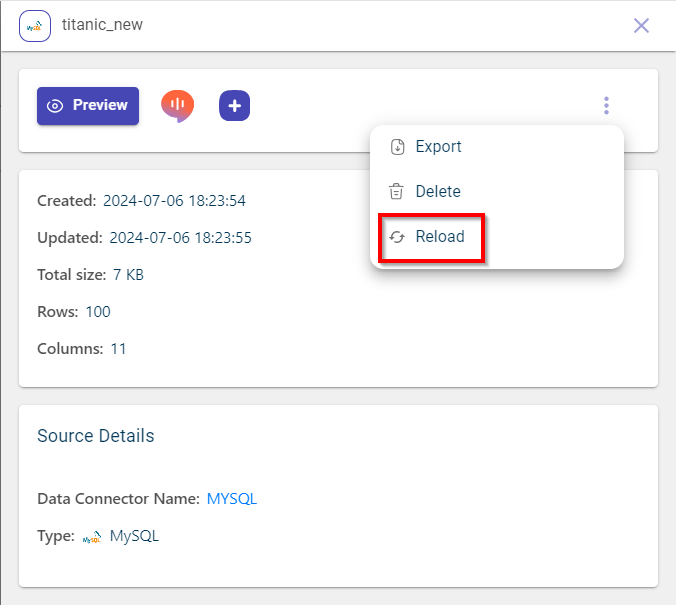The image size is (676, 605).
Task: Click the Rows count value 100
Action: [98, 312]
